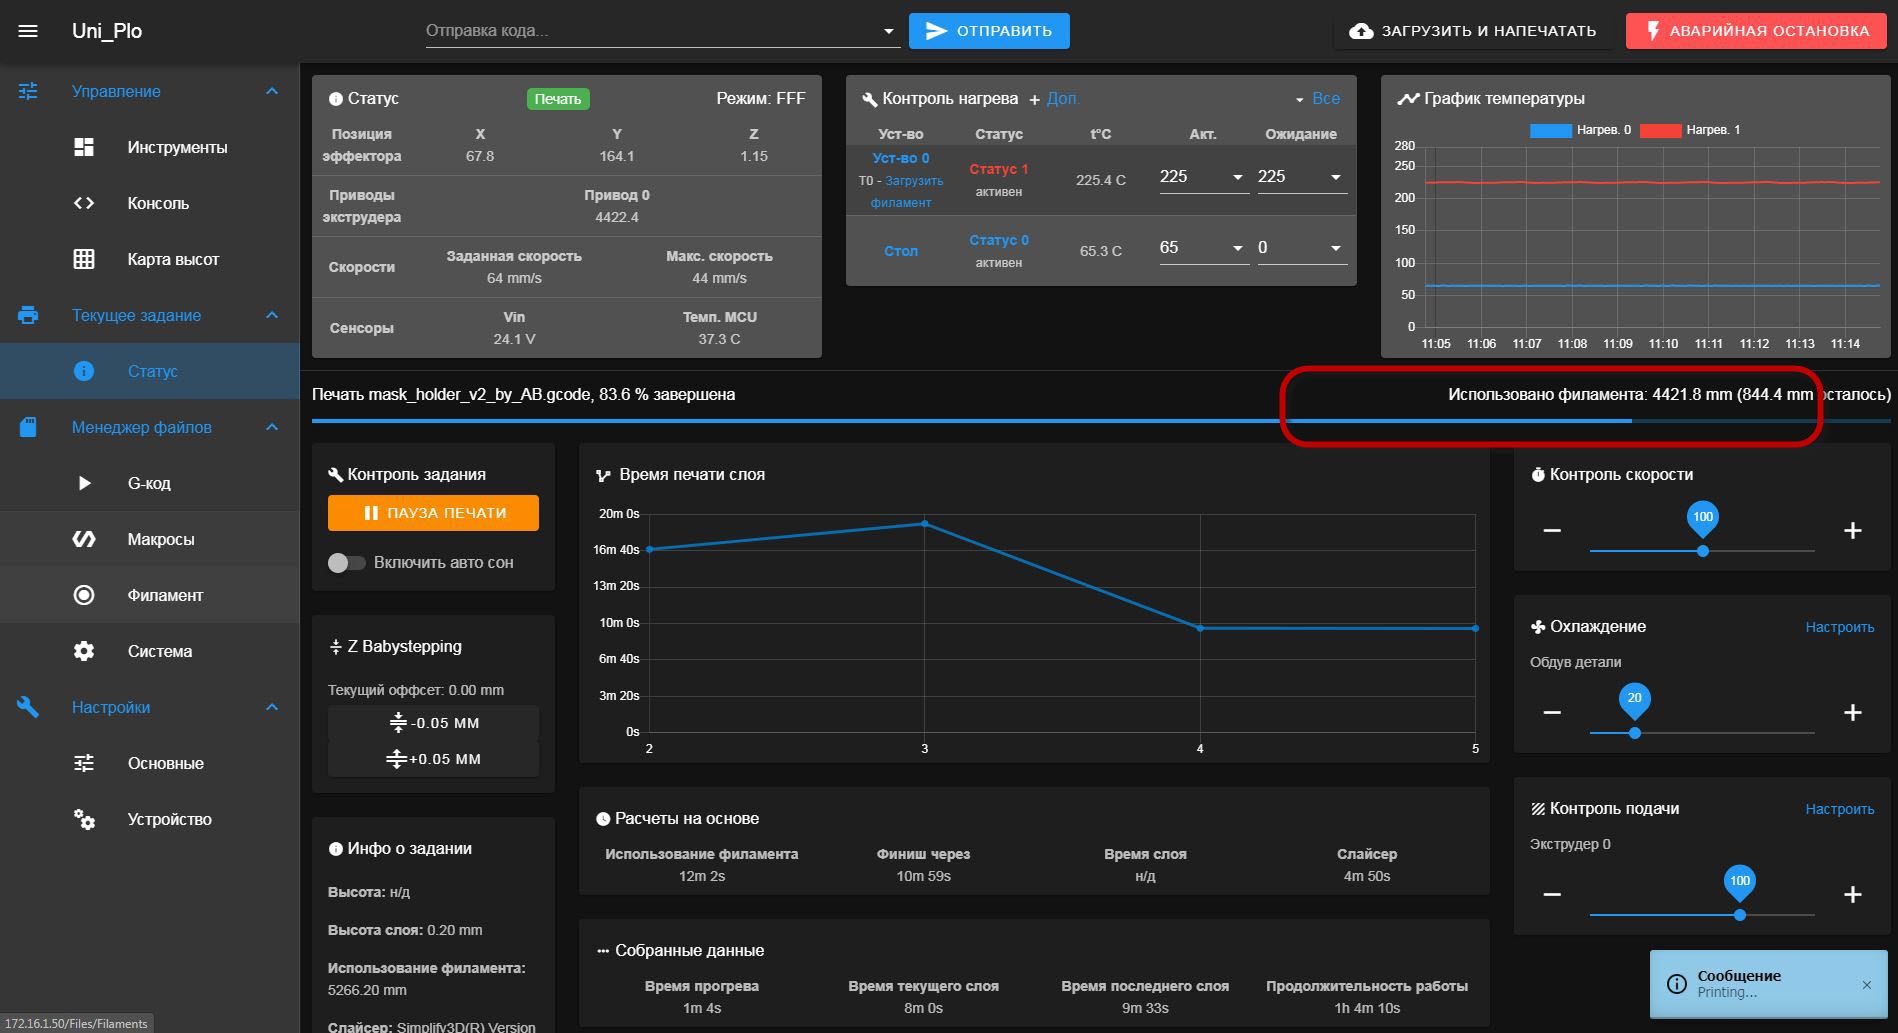Open Макросы page
The image size is (1898, 1033).
[x=150, y=539]
